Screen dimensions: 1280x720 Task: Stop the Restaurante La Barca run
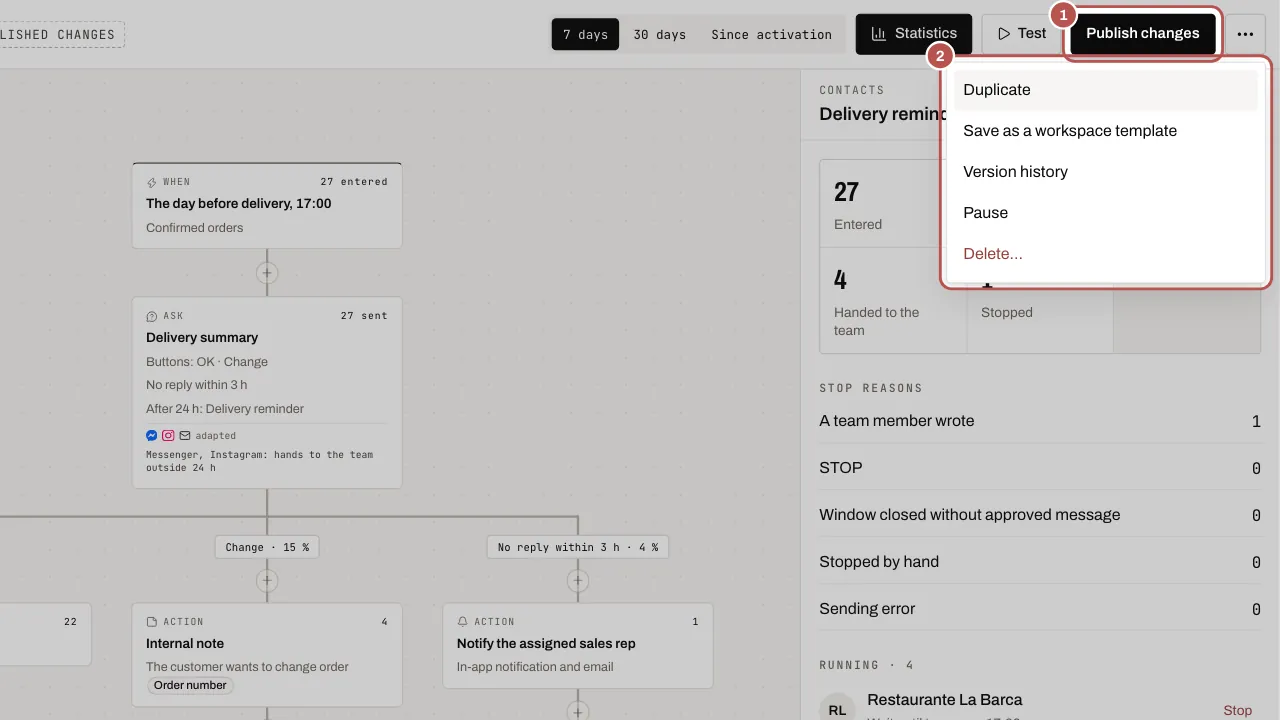pos(1237,710)
